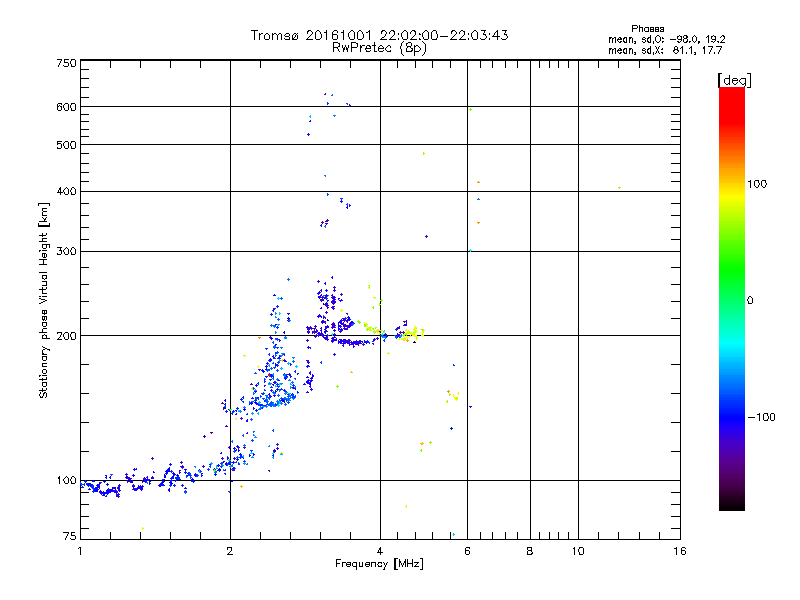This screenshot has height=600, width=800.
Task: Click the phase color scale bar
Action: (732, 299)
